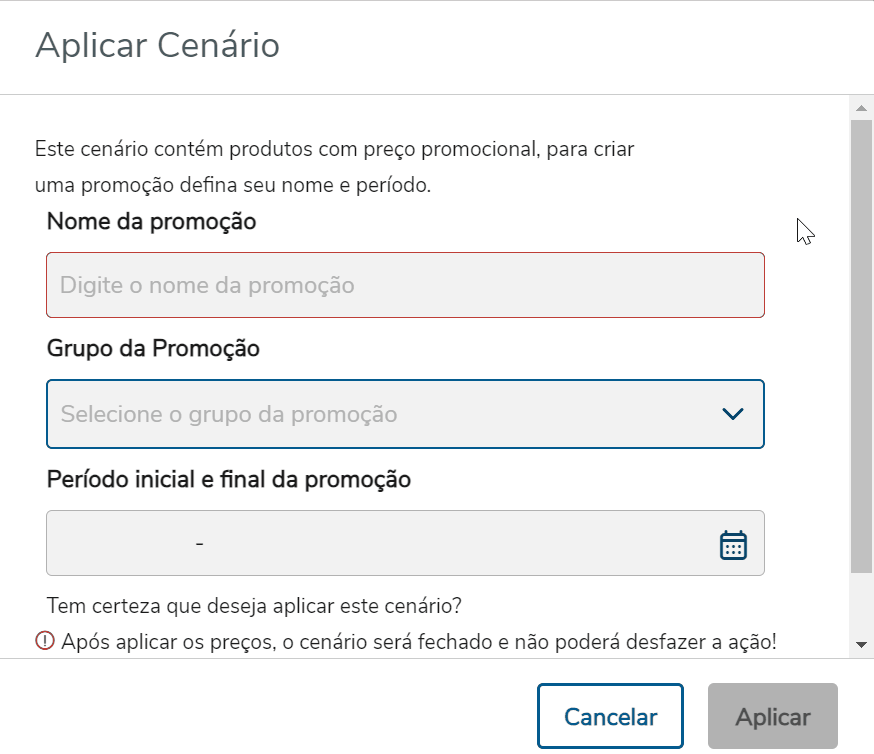Open the calendar date picker icon
The width and height of the screenshot is (874, 754).
733,544
